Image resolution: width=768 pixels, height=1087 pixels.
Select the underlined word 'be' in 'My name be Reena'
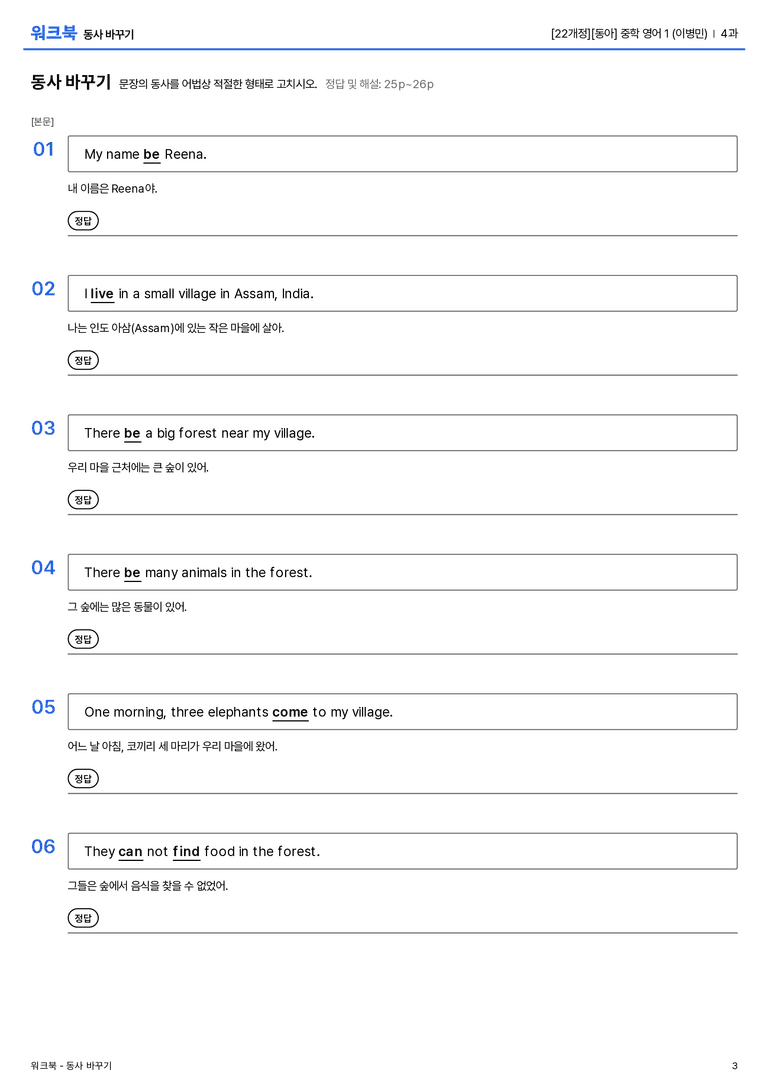click(x=151, y=155)
